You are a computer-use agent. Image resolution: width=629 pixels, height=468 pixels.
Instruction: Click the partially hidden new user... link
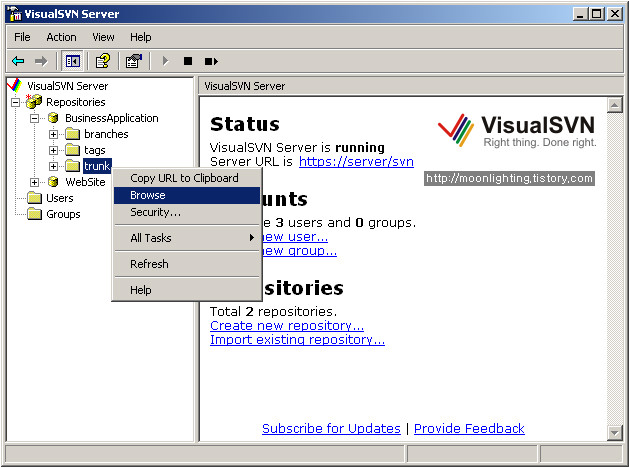pos(295,237)
